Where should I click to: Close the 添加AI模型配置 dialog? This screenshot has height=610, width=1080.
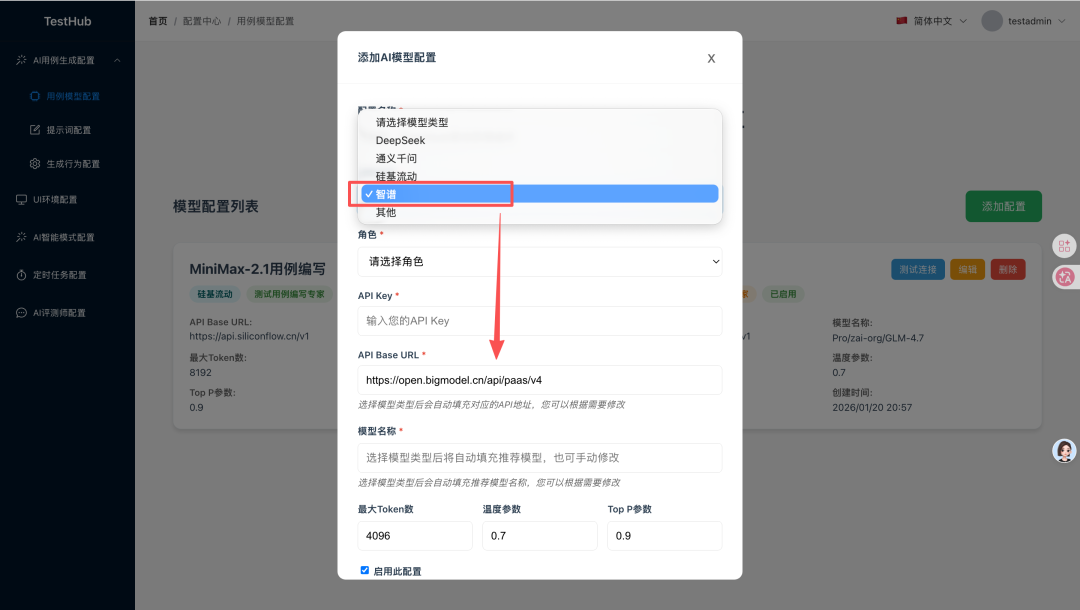click(x=711, y=59)
